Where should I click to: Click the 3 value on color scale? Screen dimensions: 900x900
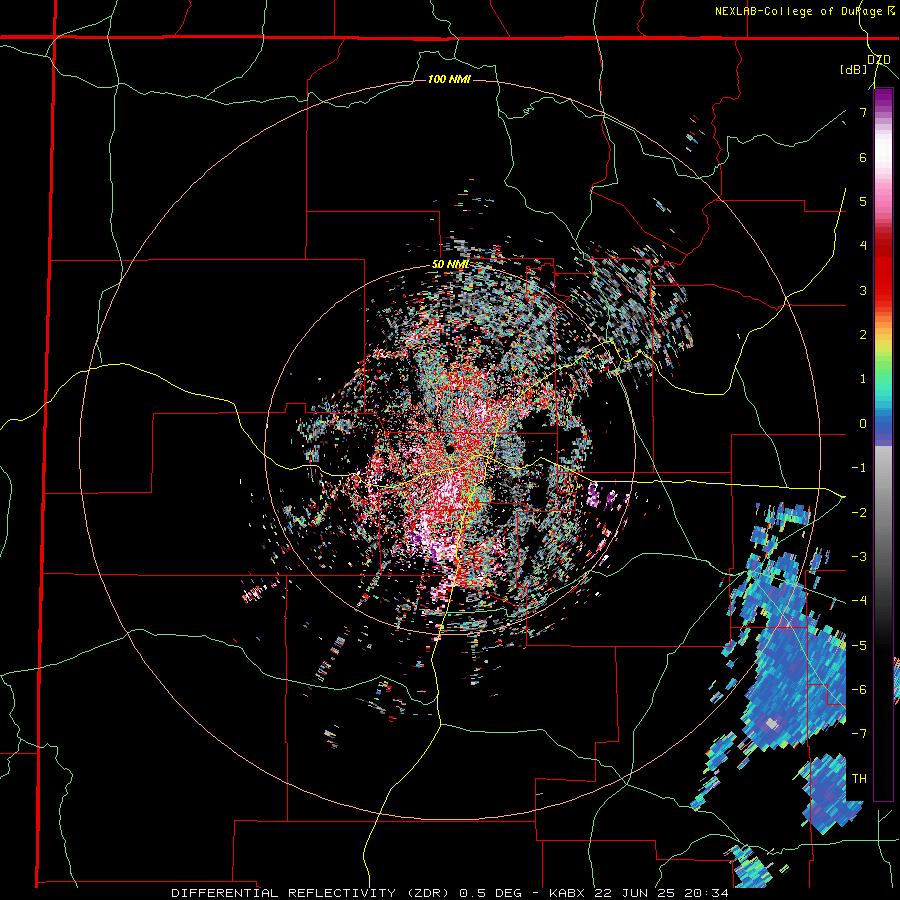863,290
